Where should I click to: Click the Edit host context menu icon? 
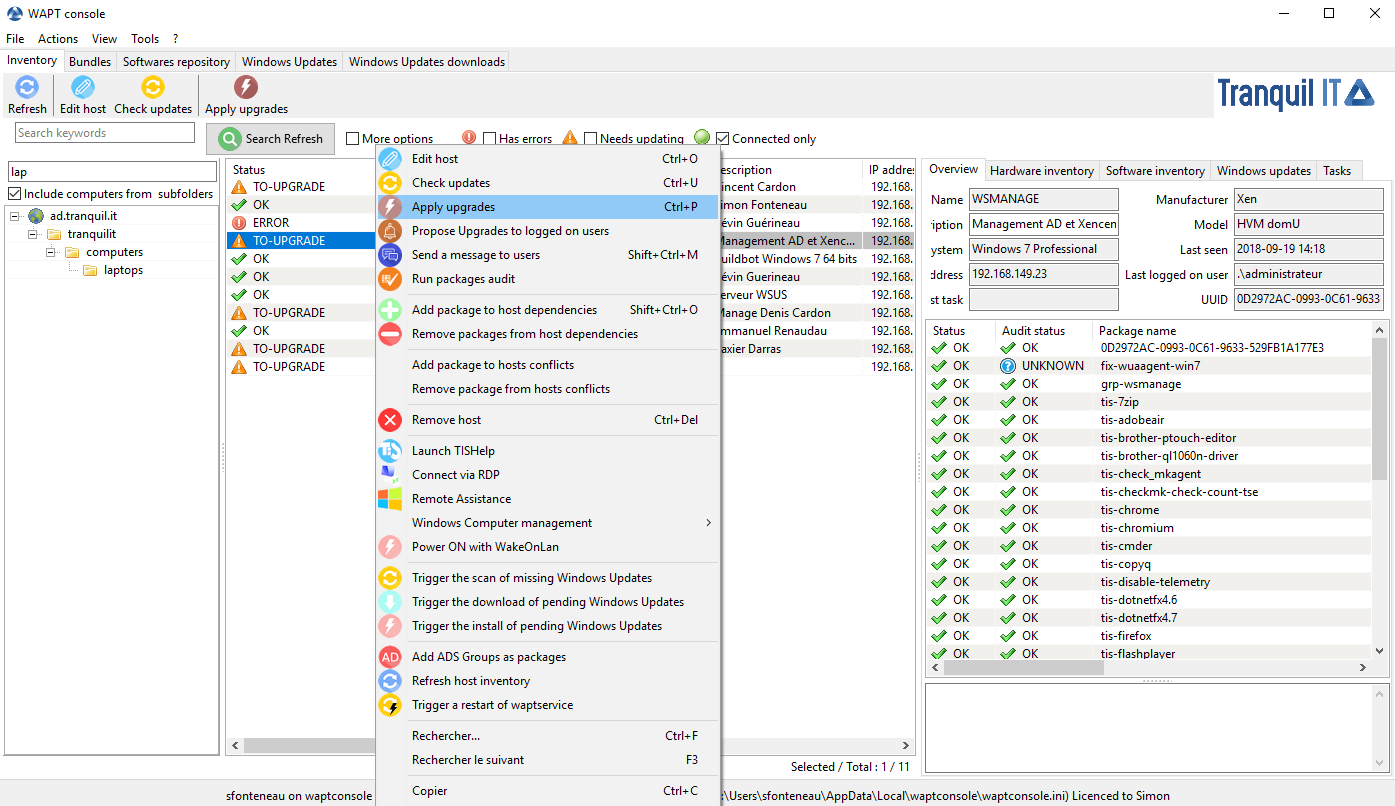click(x=390, y=159)
